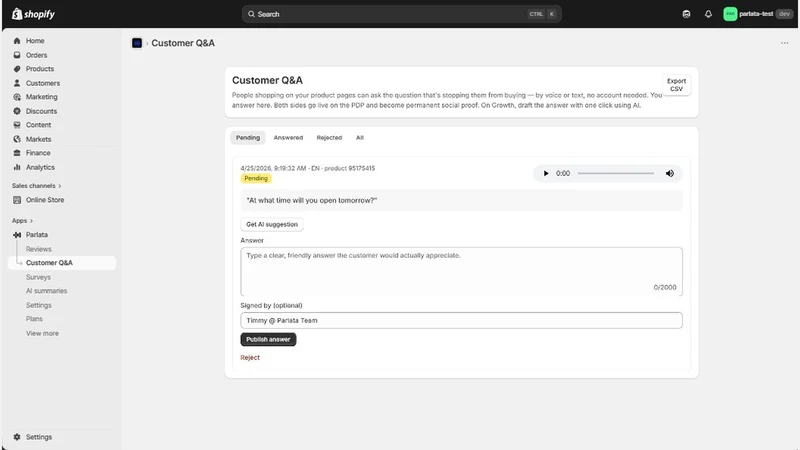Open Parlata Settings submenu item
This screenshot has height=450, width=800.
point(39,305)
